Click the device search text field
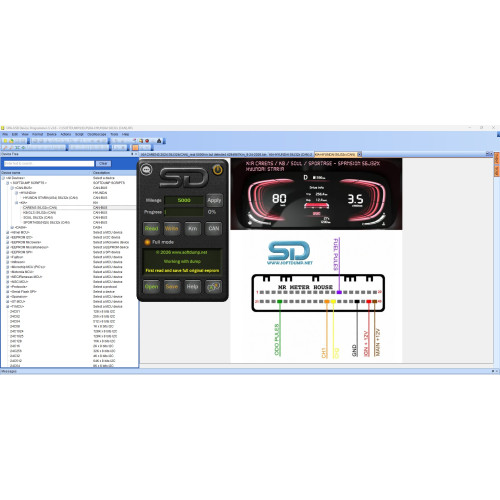Screen dimensions: 500x500 click(x=49, y=163)
